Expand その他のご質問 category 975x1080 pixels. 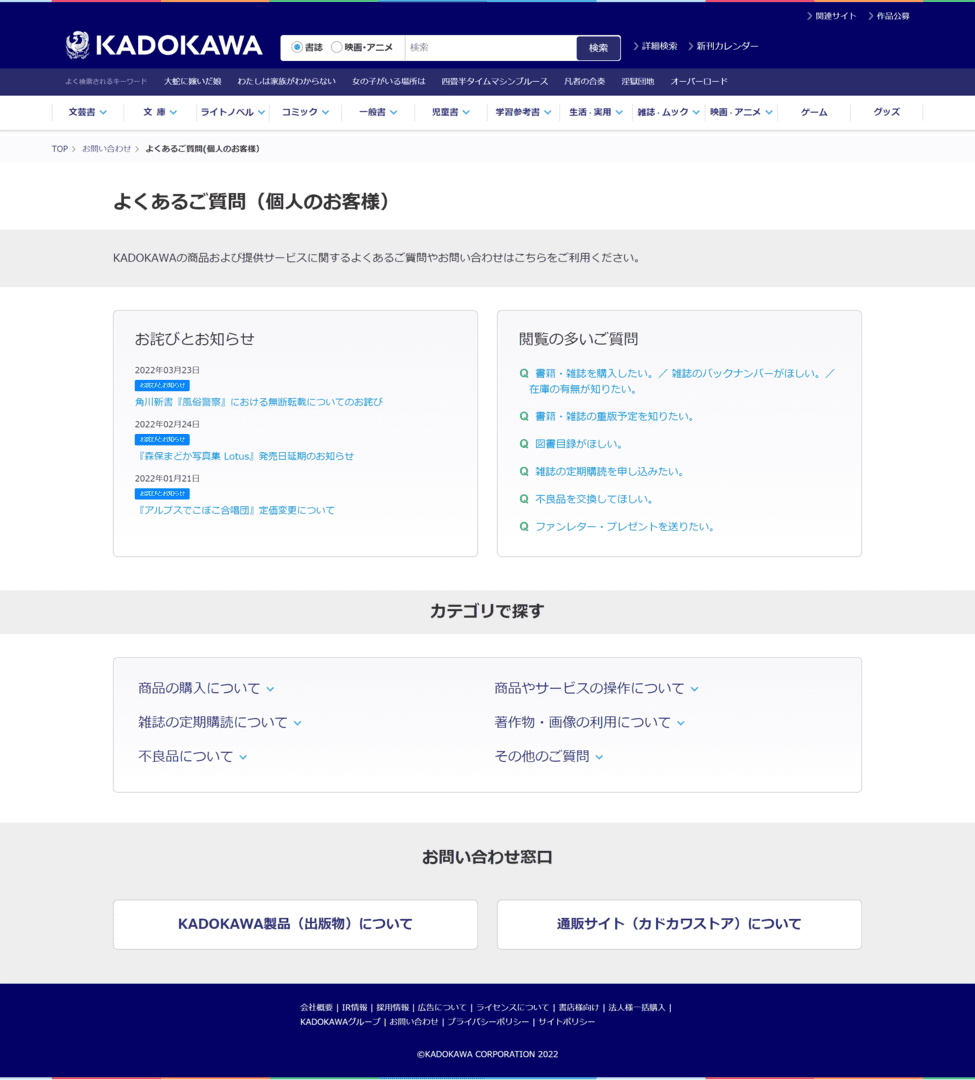click(x=549, y=756)
